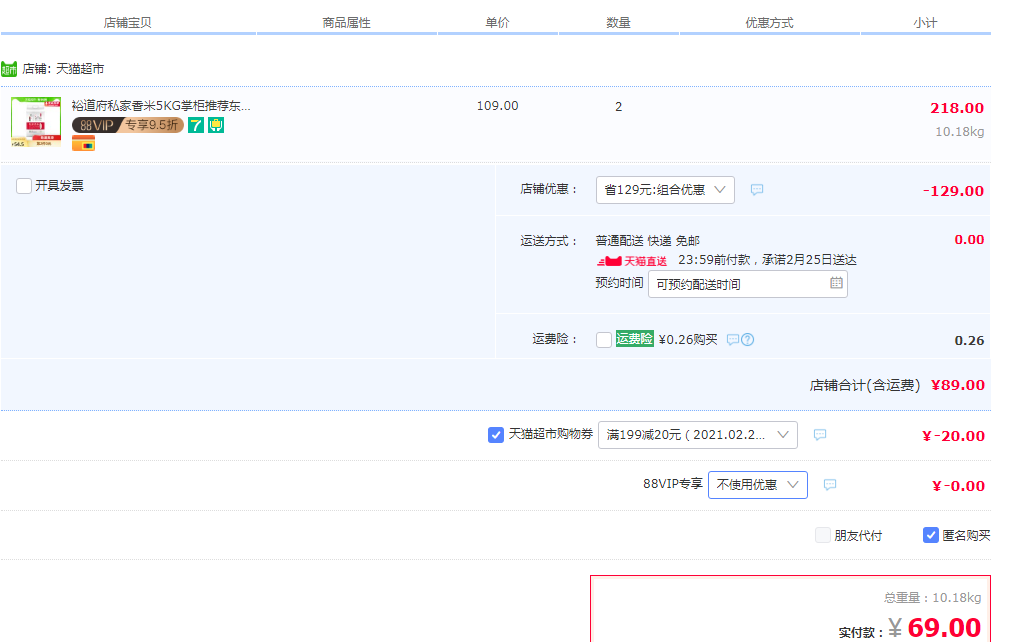Click the product title 裕道府私家香米5KG
The image size is (1012, 642).
(x=161, y=106)
